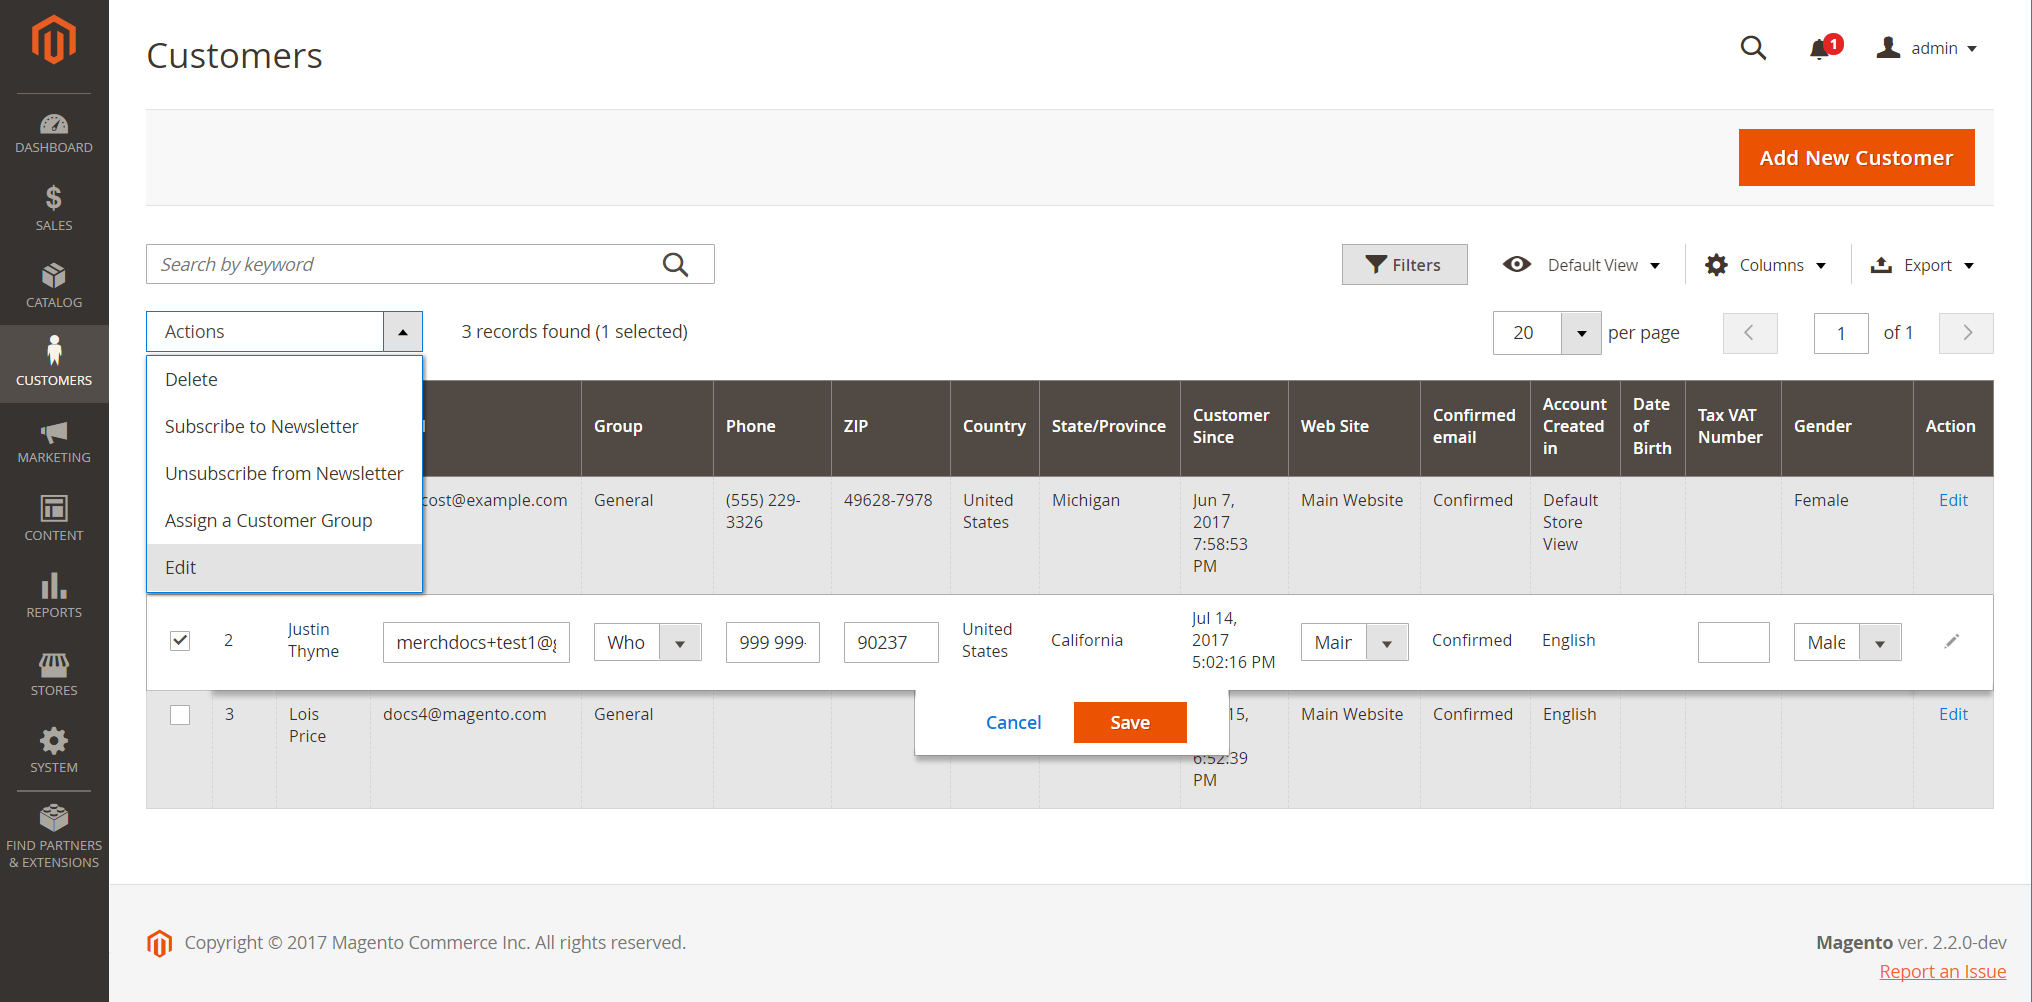Click Add New Customer button
This screenshot has width=2032, height=1002.
(x=1856, y=158)
